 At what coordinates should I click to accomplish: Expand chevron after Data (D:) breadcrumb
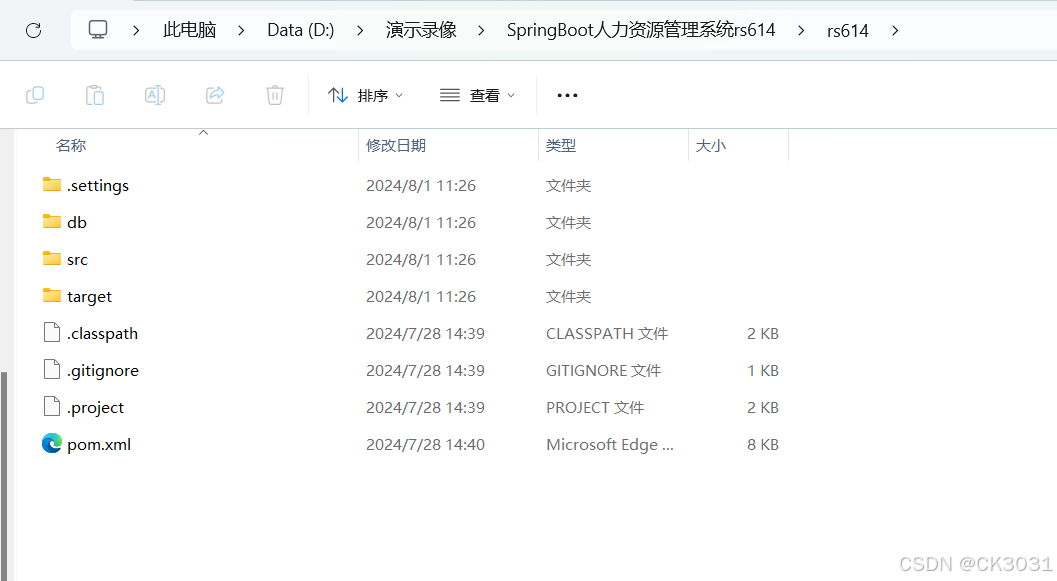[x=360, y=30]
